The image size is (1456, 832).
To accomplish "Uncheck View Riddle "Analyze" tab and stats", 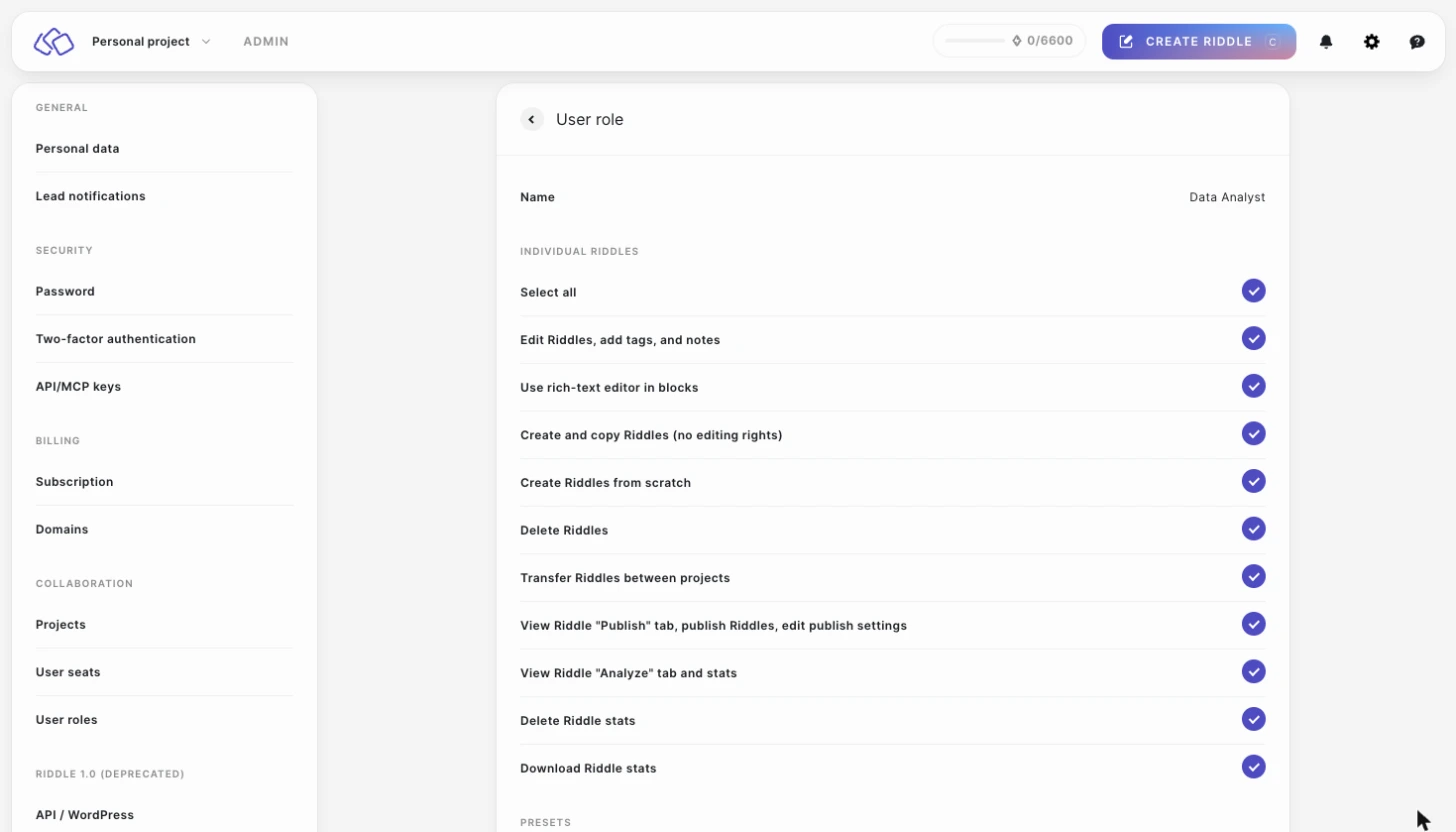I will click(x=1254, y=671).
